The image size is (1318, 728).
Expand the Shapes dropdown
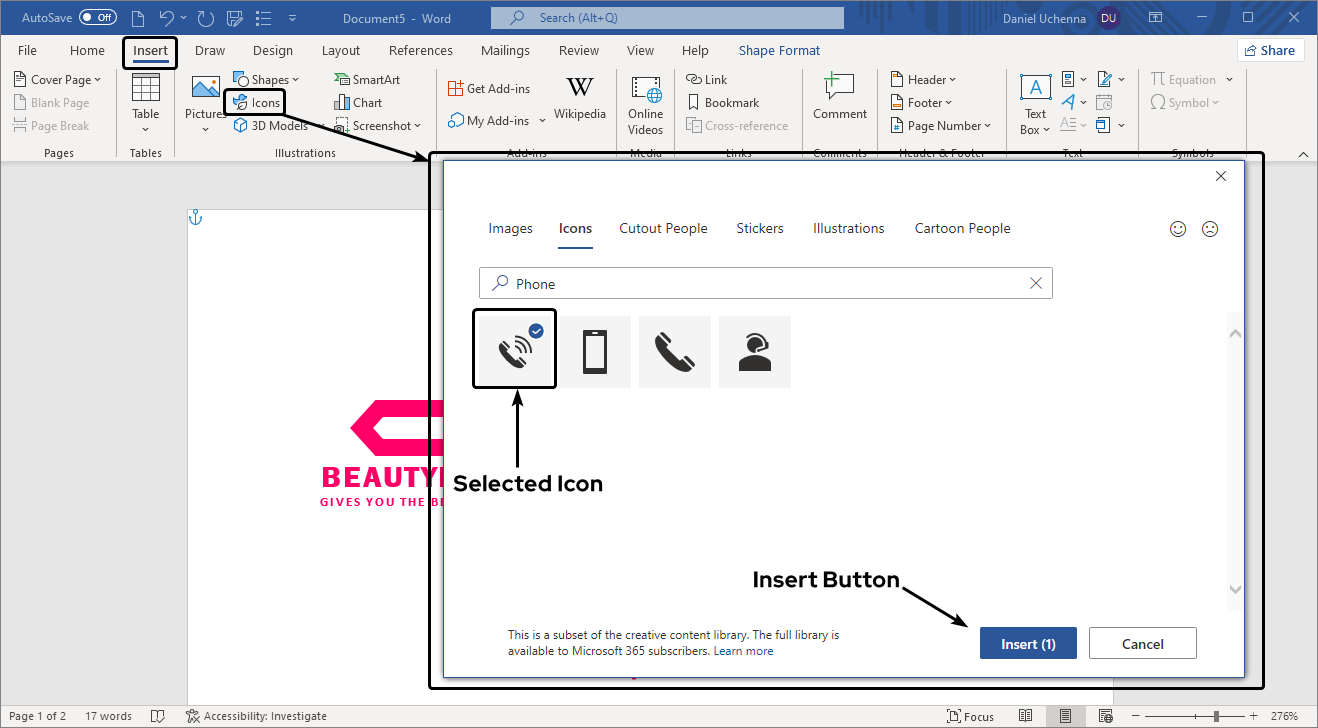coord(268,80)
